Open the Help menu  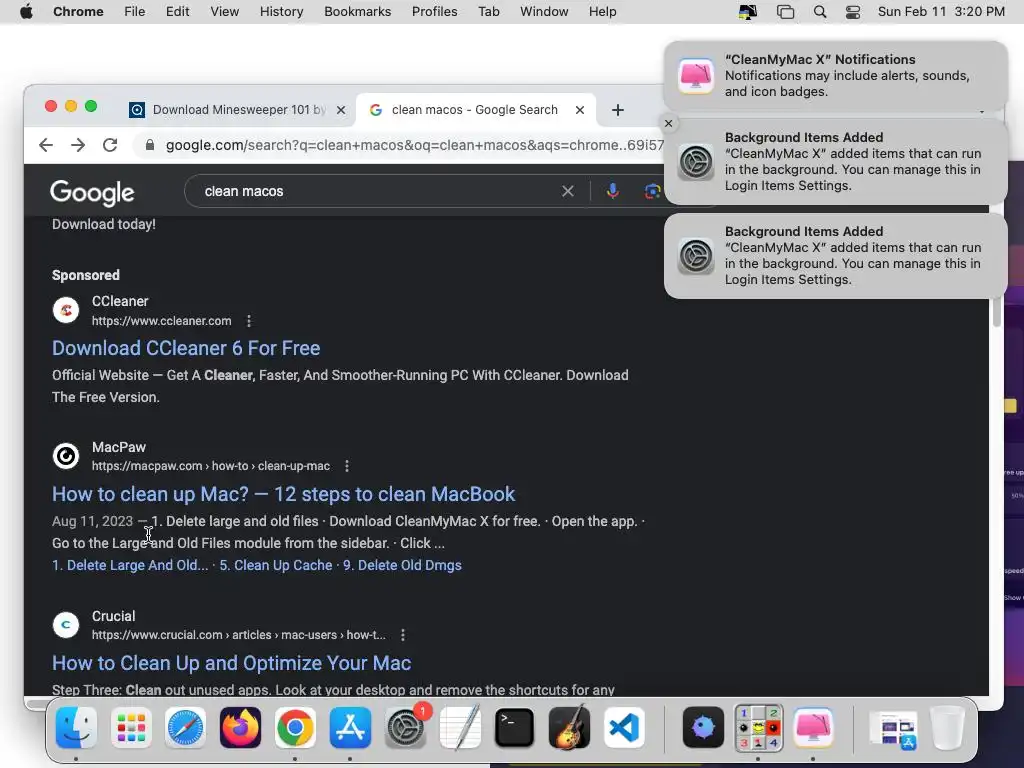tap(602, 12)
